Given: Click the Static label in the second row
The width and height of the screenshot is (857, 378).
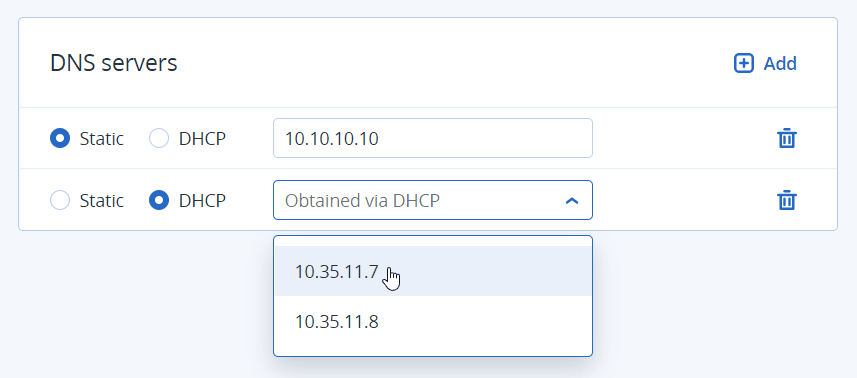Looking at the screenshot, I should tap(102, 201).
